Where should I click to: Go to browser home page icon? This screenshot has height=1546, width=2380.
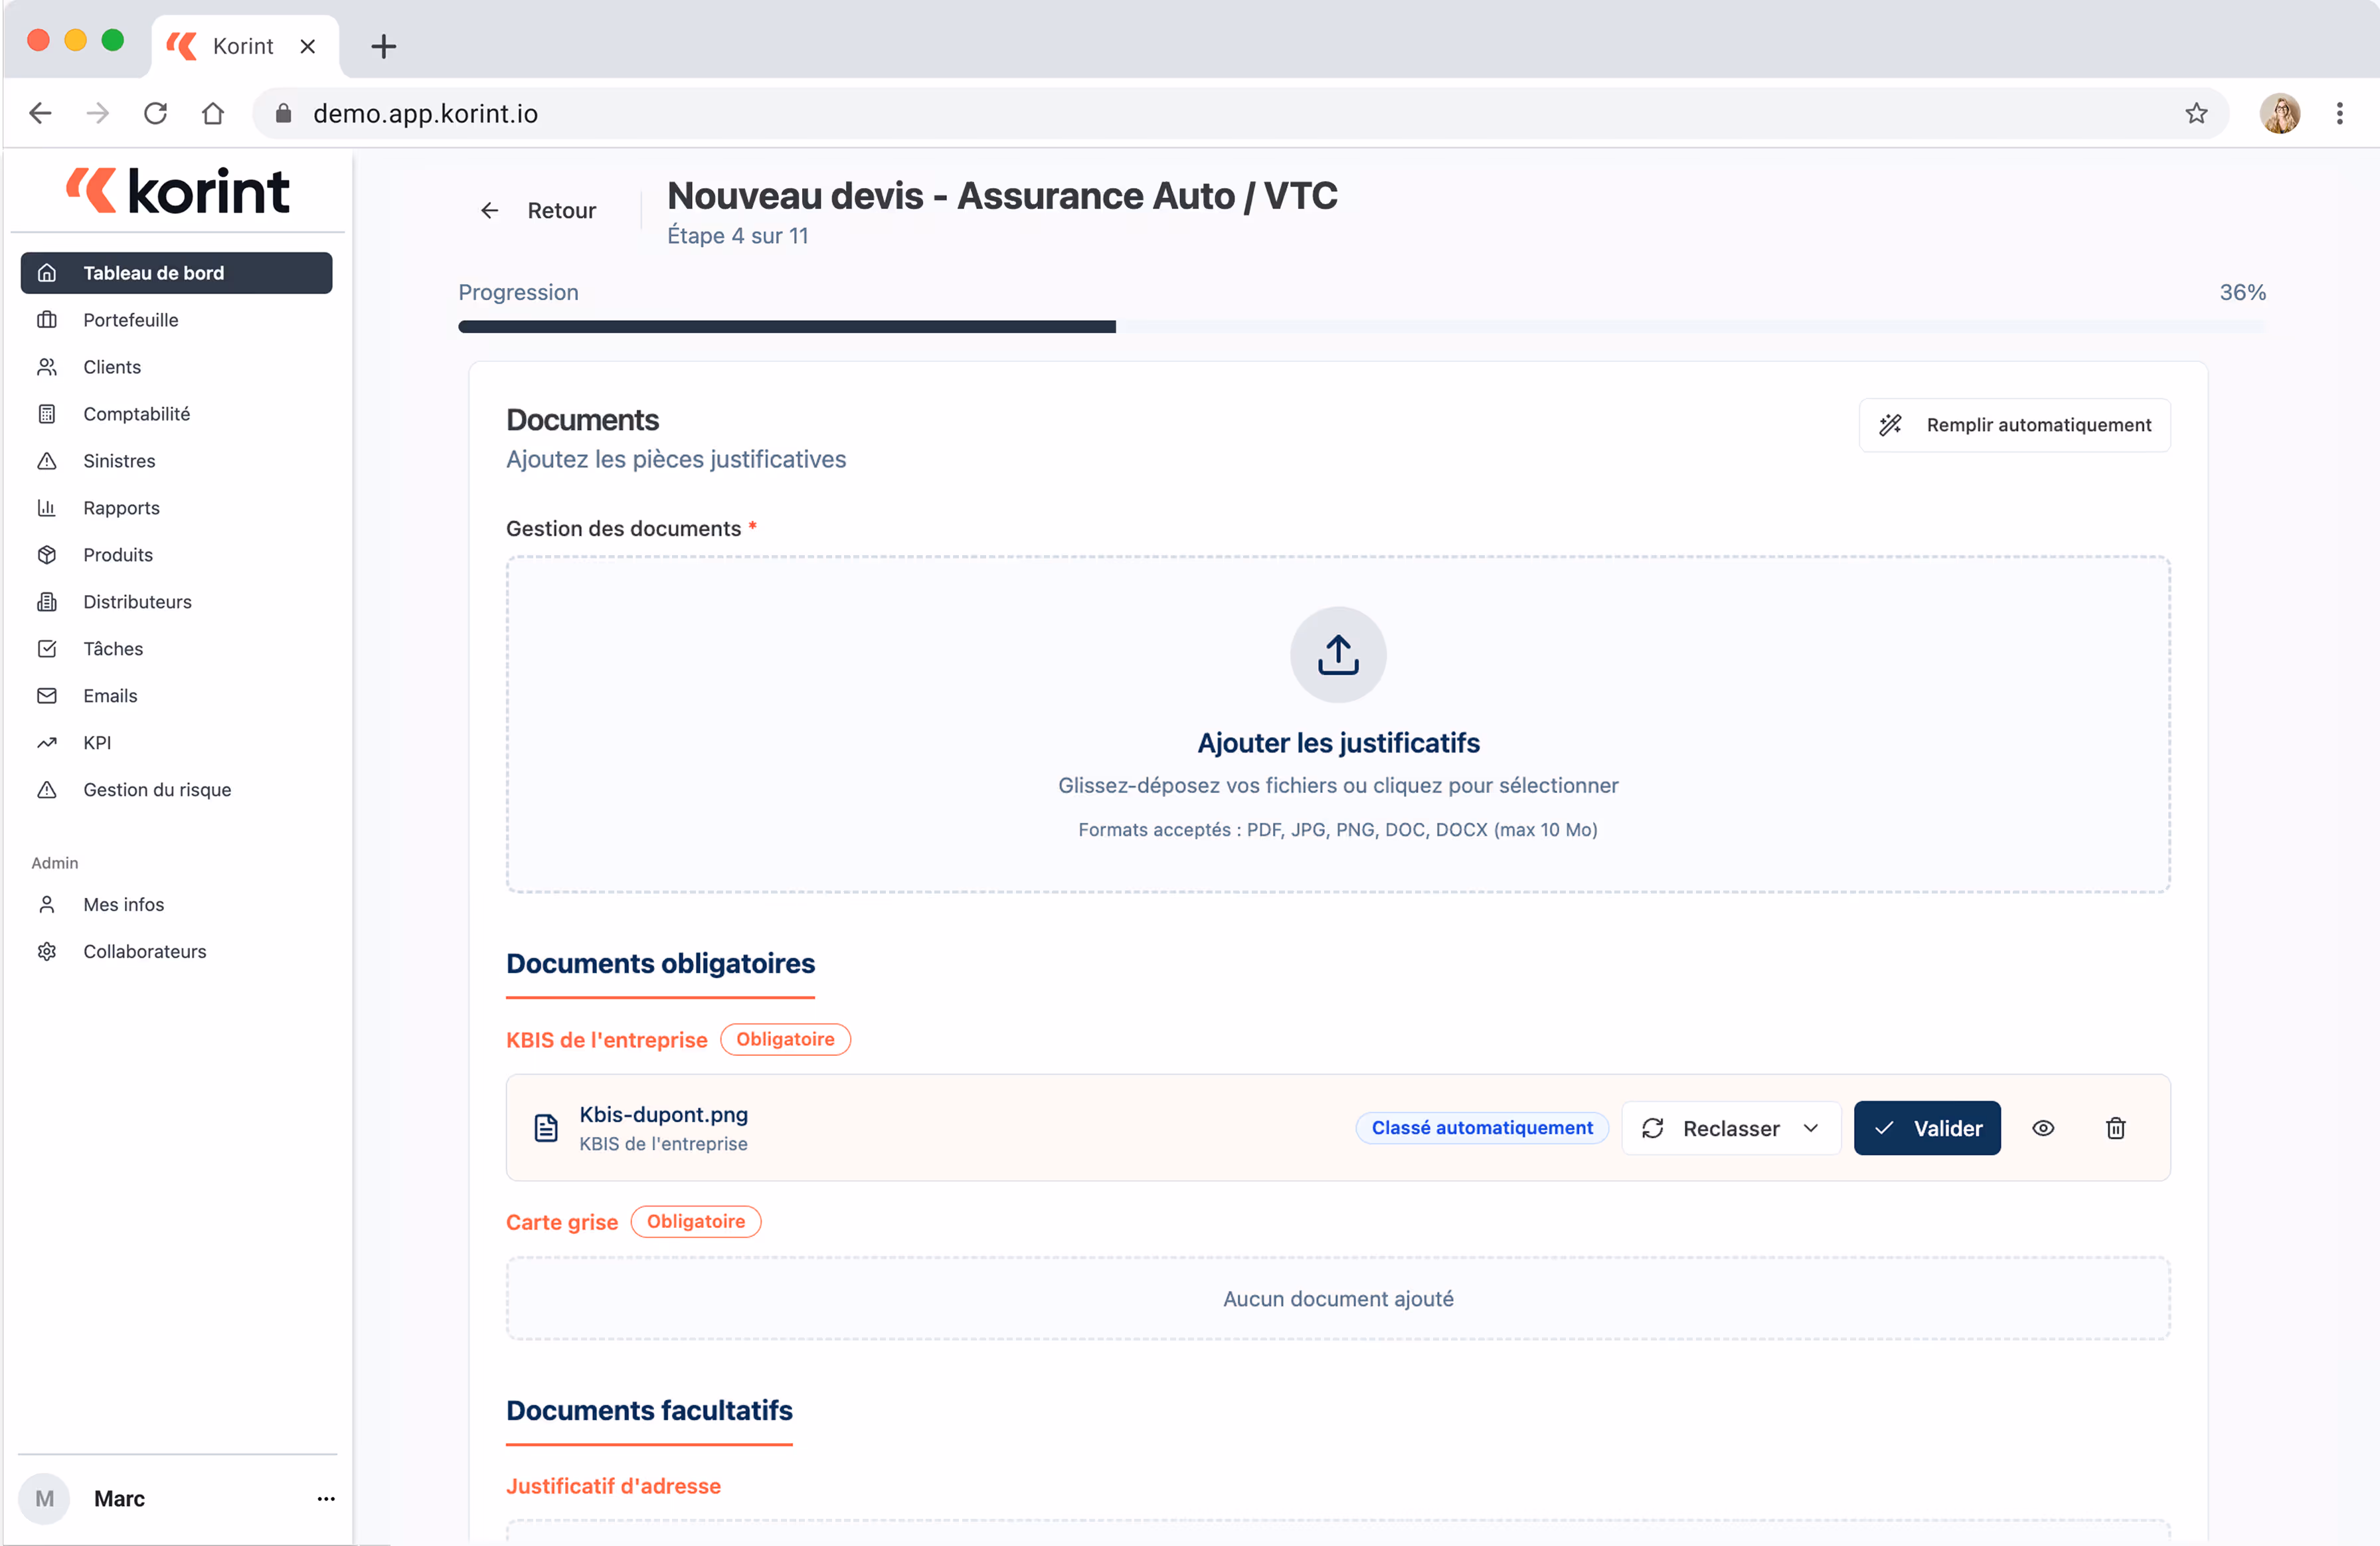(213, 113)
